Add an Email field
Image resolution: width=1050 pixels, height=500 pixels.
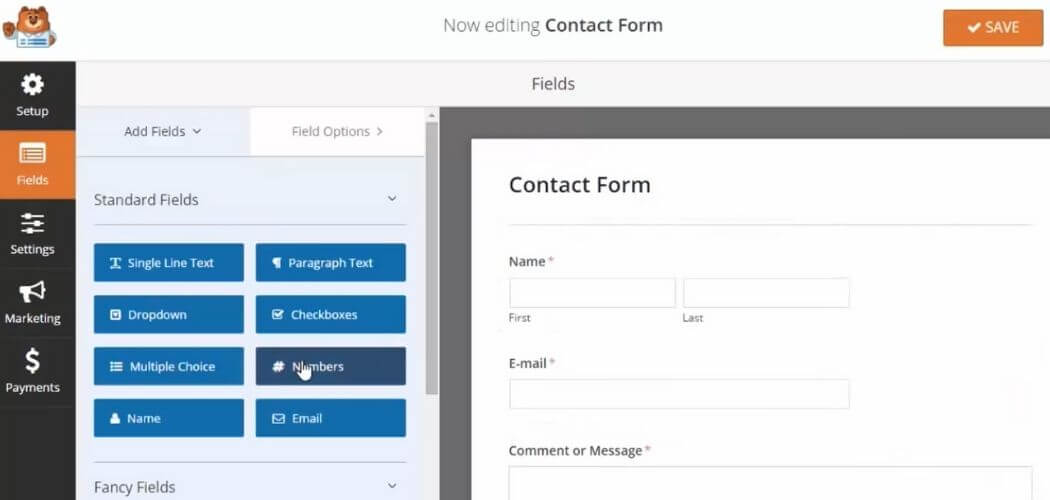(331, 418)
